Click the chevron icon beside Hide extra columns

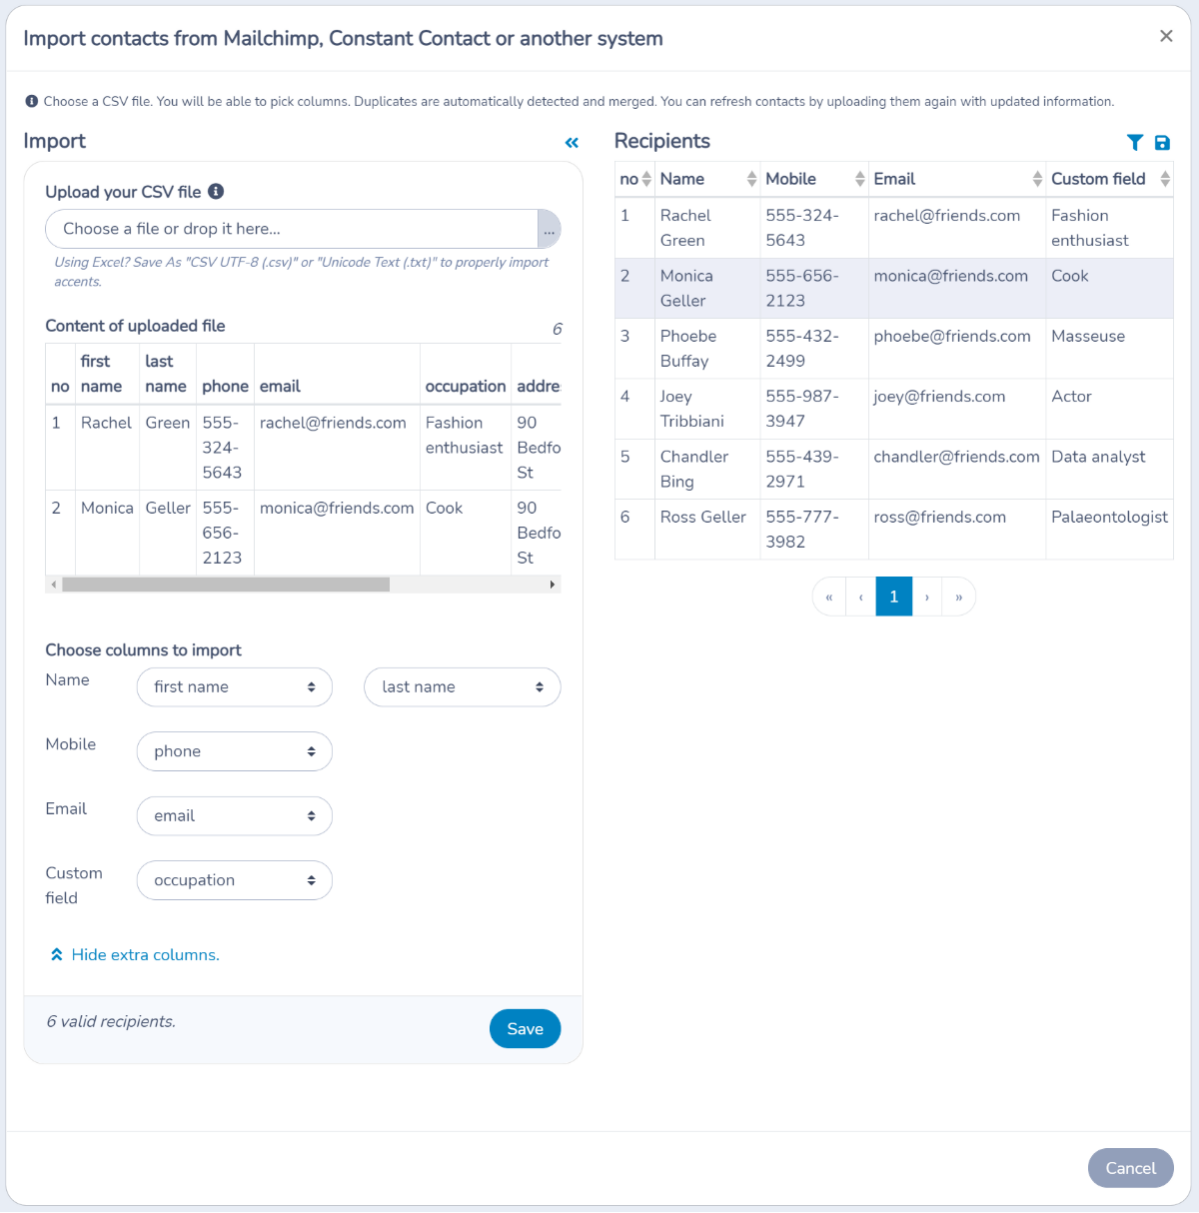click(x=57, y=955)
